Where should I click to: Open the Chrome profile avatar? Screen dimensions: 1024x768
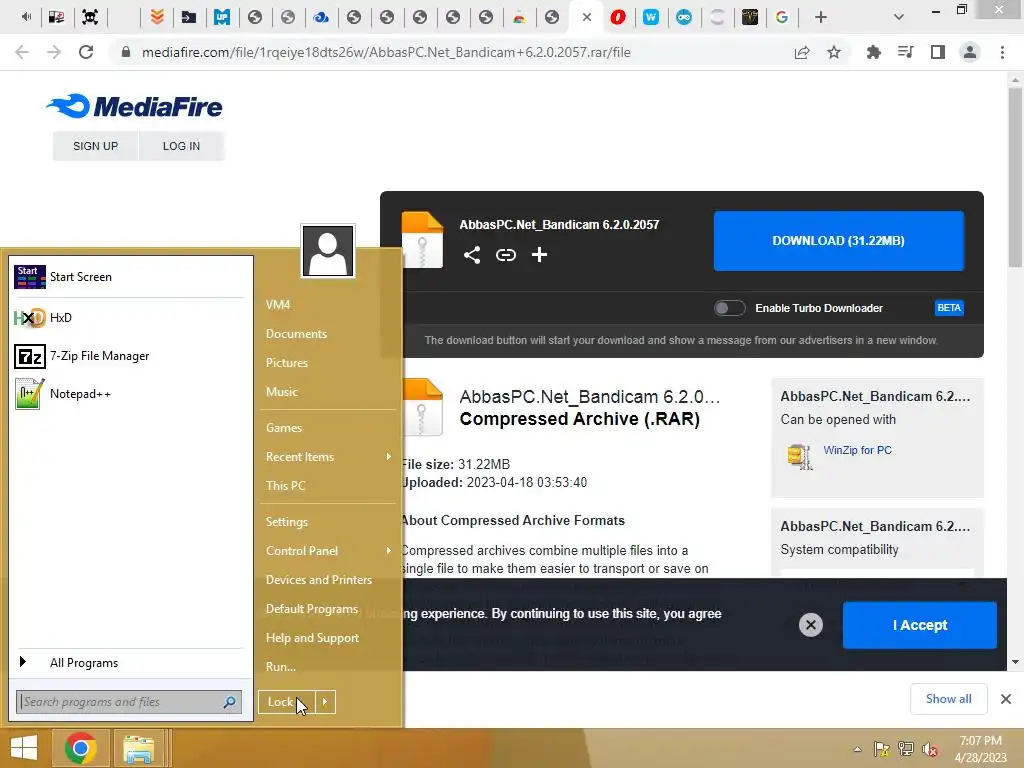(970, 52)
